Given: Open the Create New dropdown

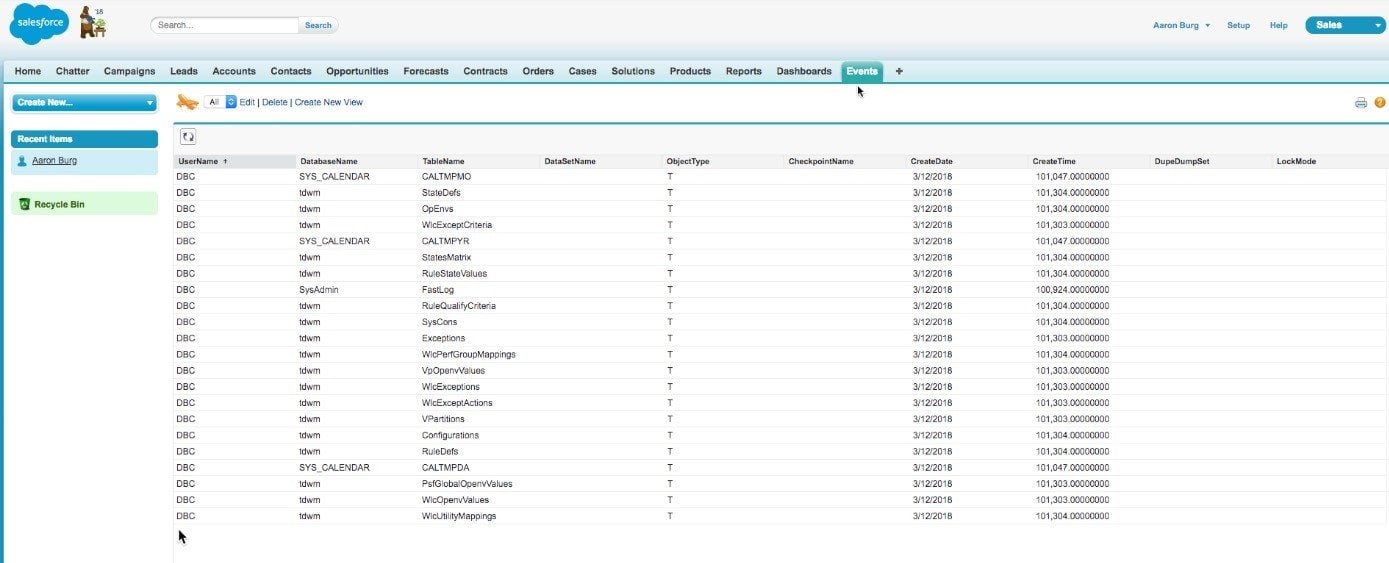Looking at the screenshot, I should coord(84,102).
